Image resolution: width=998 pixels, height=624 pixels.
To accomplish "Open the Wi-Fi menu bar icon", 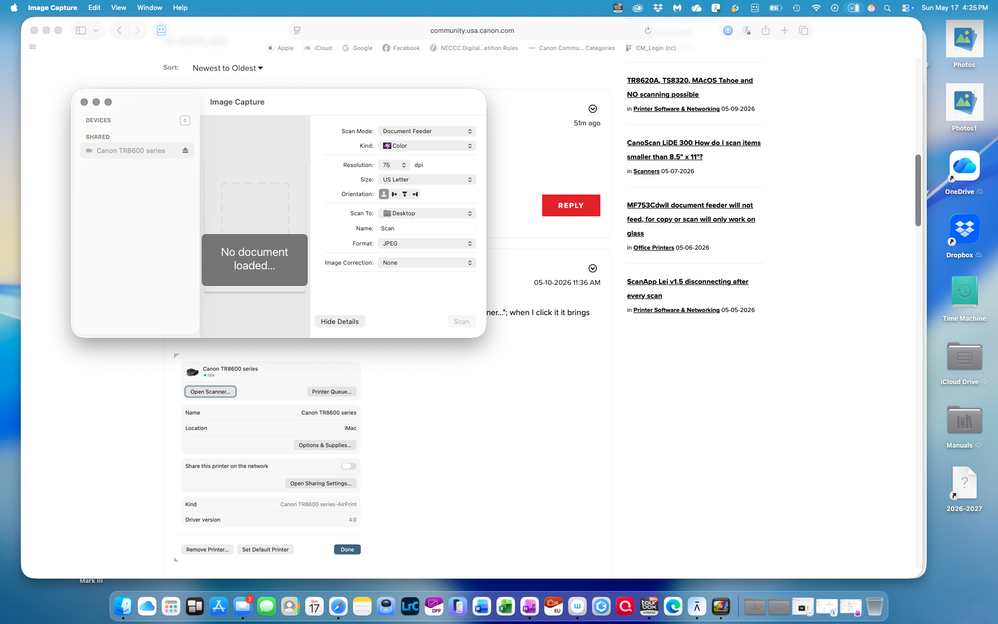I will coord(816,8).
